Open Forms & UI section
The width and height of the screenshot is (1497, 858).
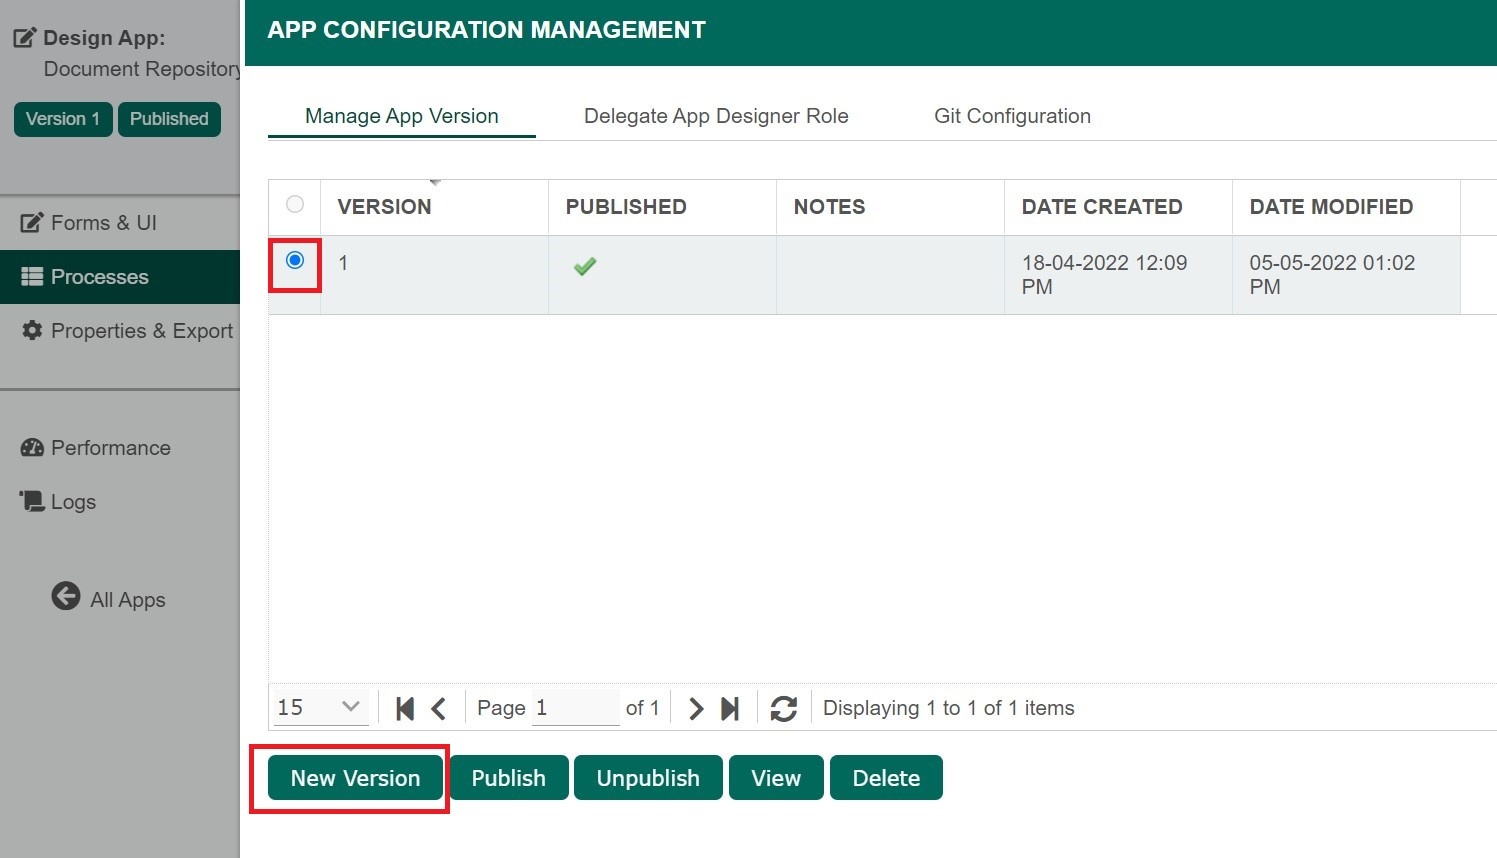pos(103,223)
